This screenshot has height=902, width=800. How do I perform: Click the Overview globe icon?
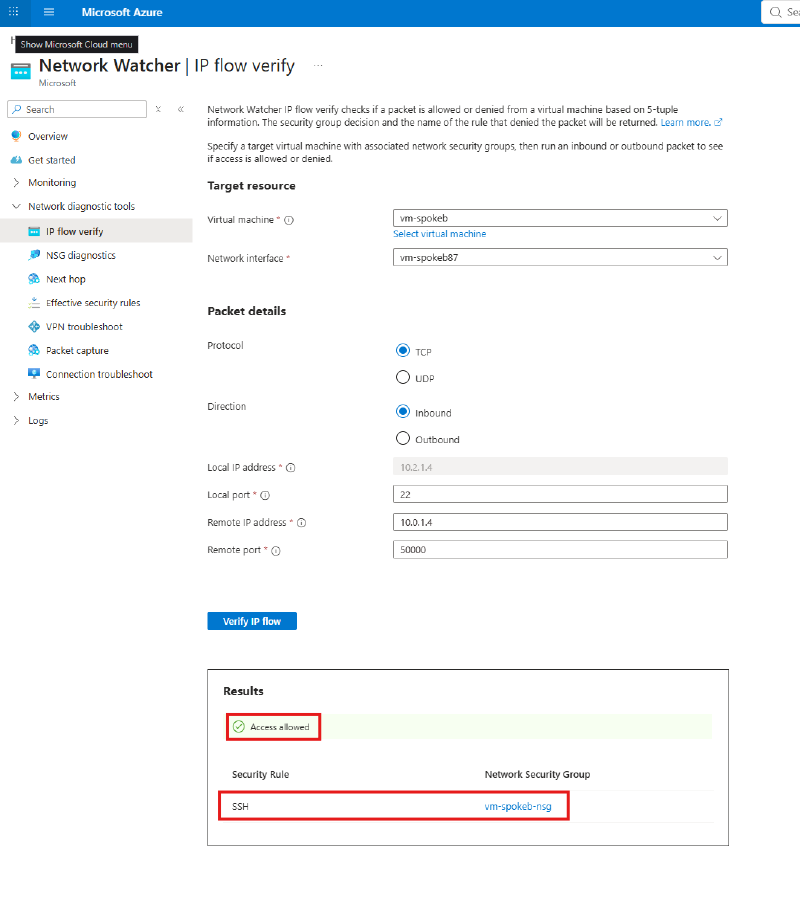point(16,136)
